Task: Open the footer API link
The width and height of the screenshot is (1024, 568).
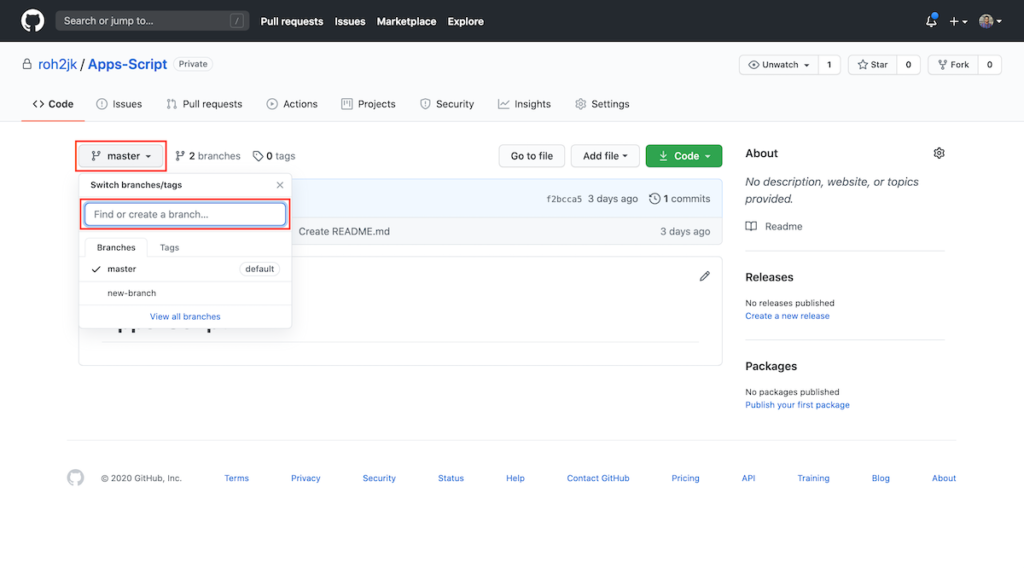Action: (x=748, y=478)
